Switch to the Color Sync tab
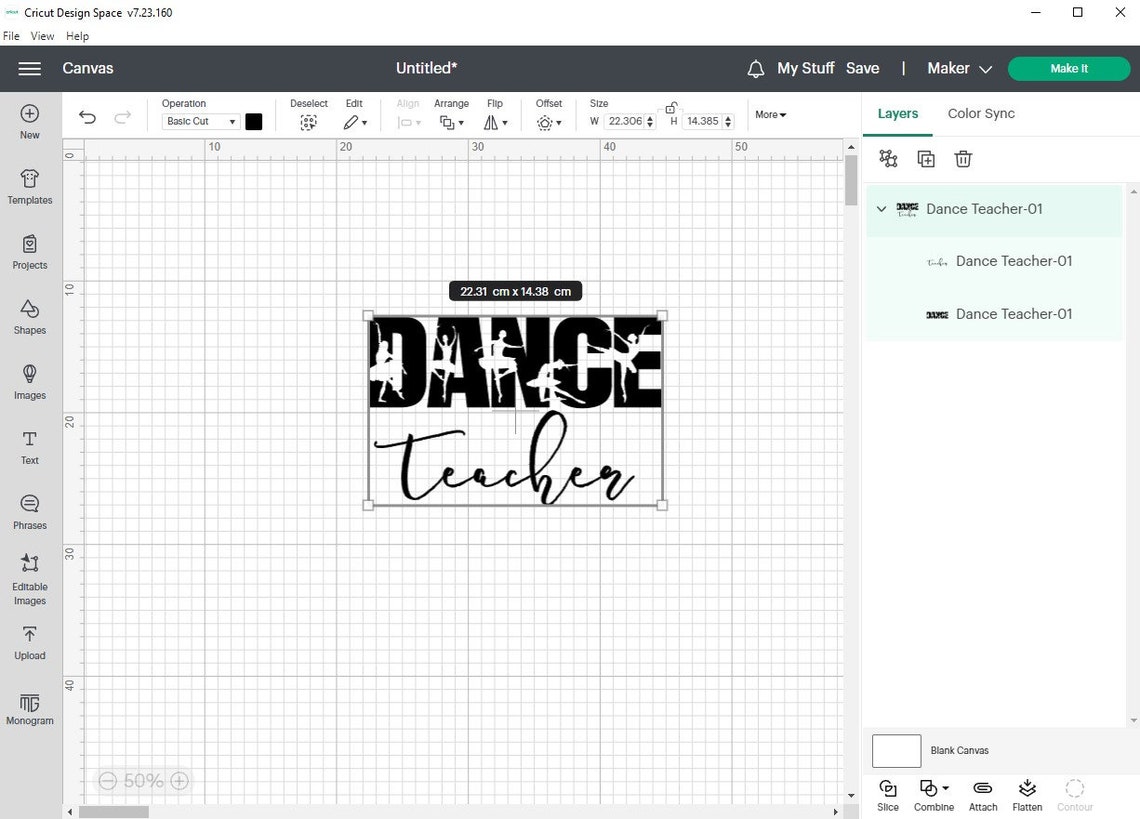The height and width of the screenshot is (819, 1140). tap(980, 113)
